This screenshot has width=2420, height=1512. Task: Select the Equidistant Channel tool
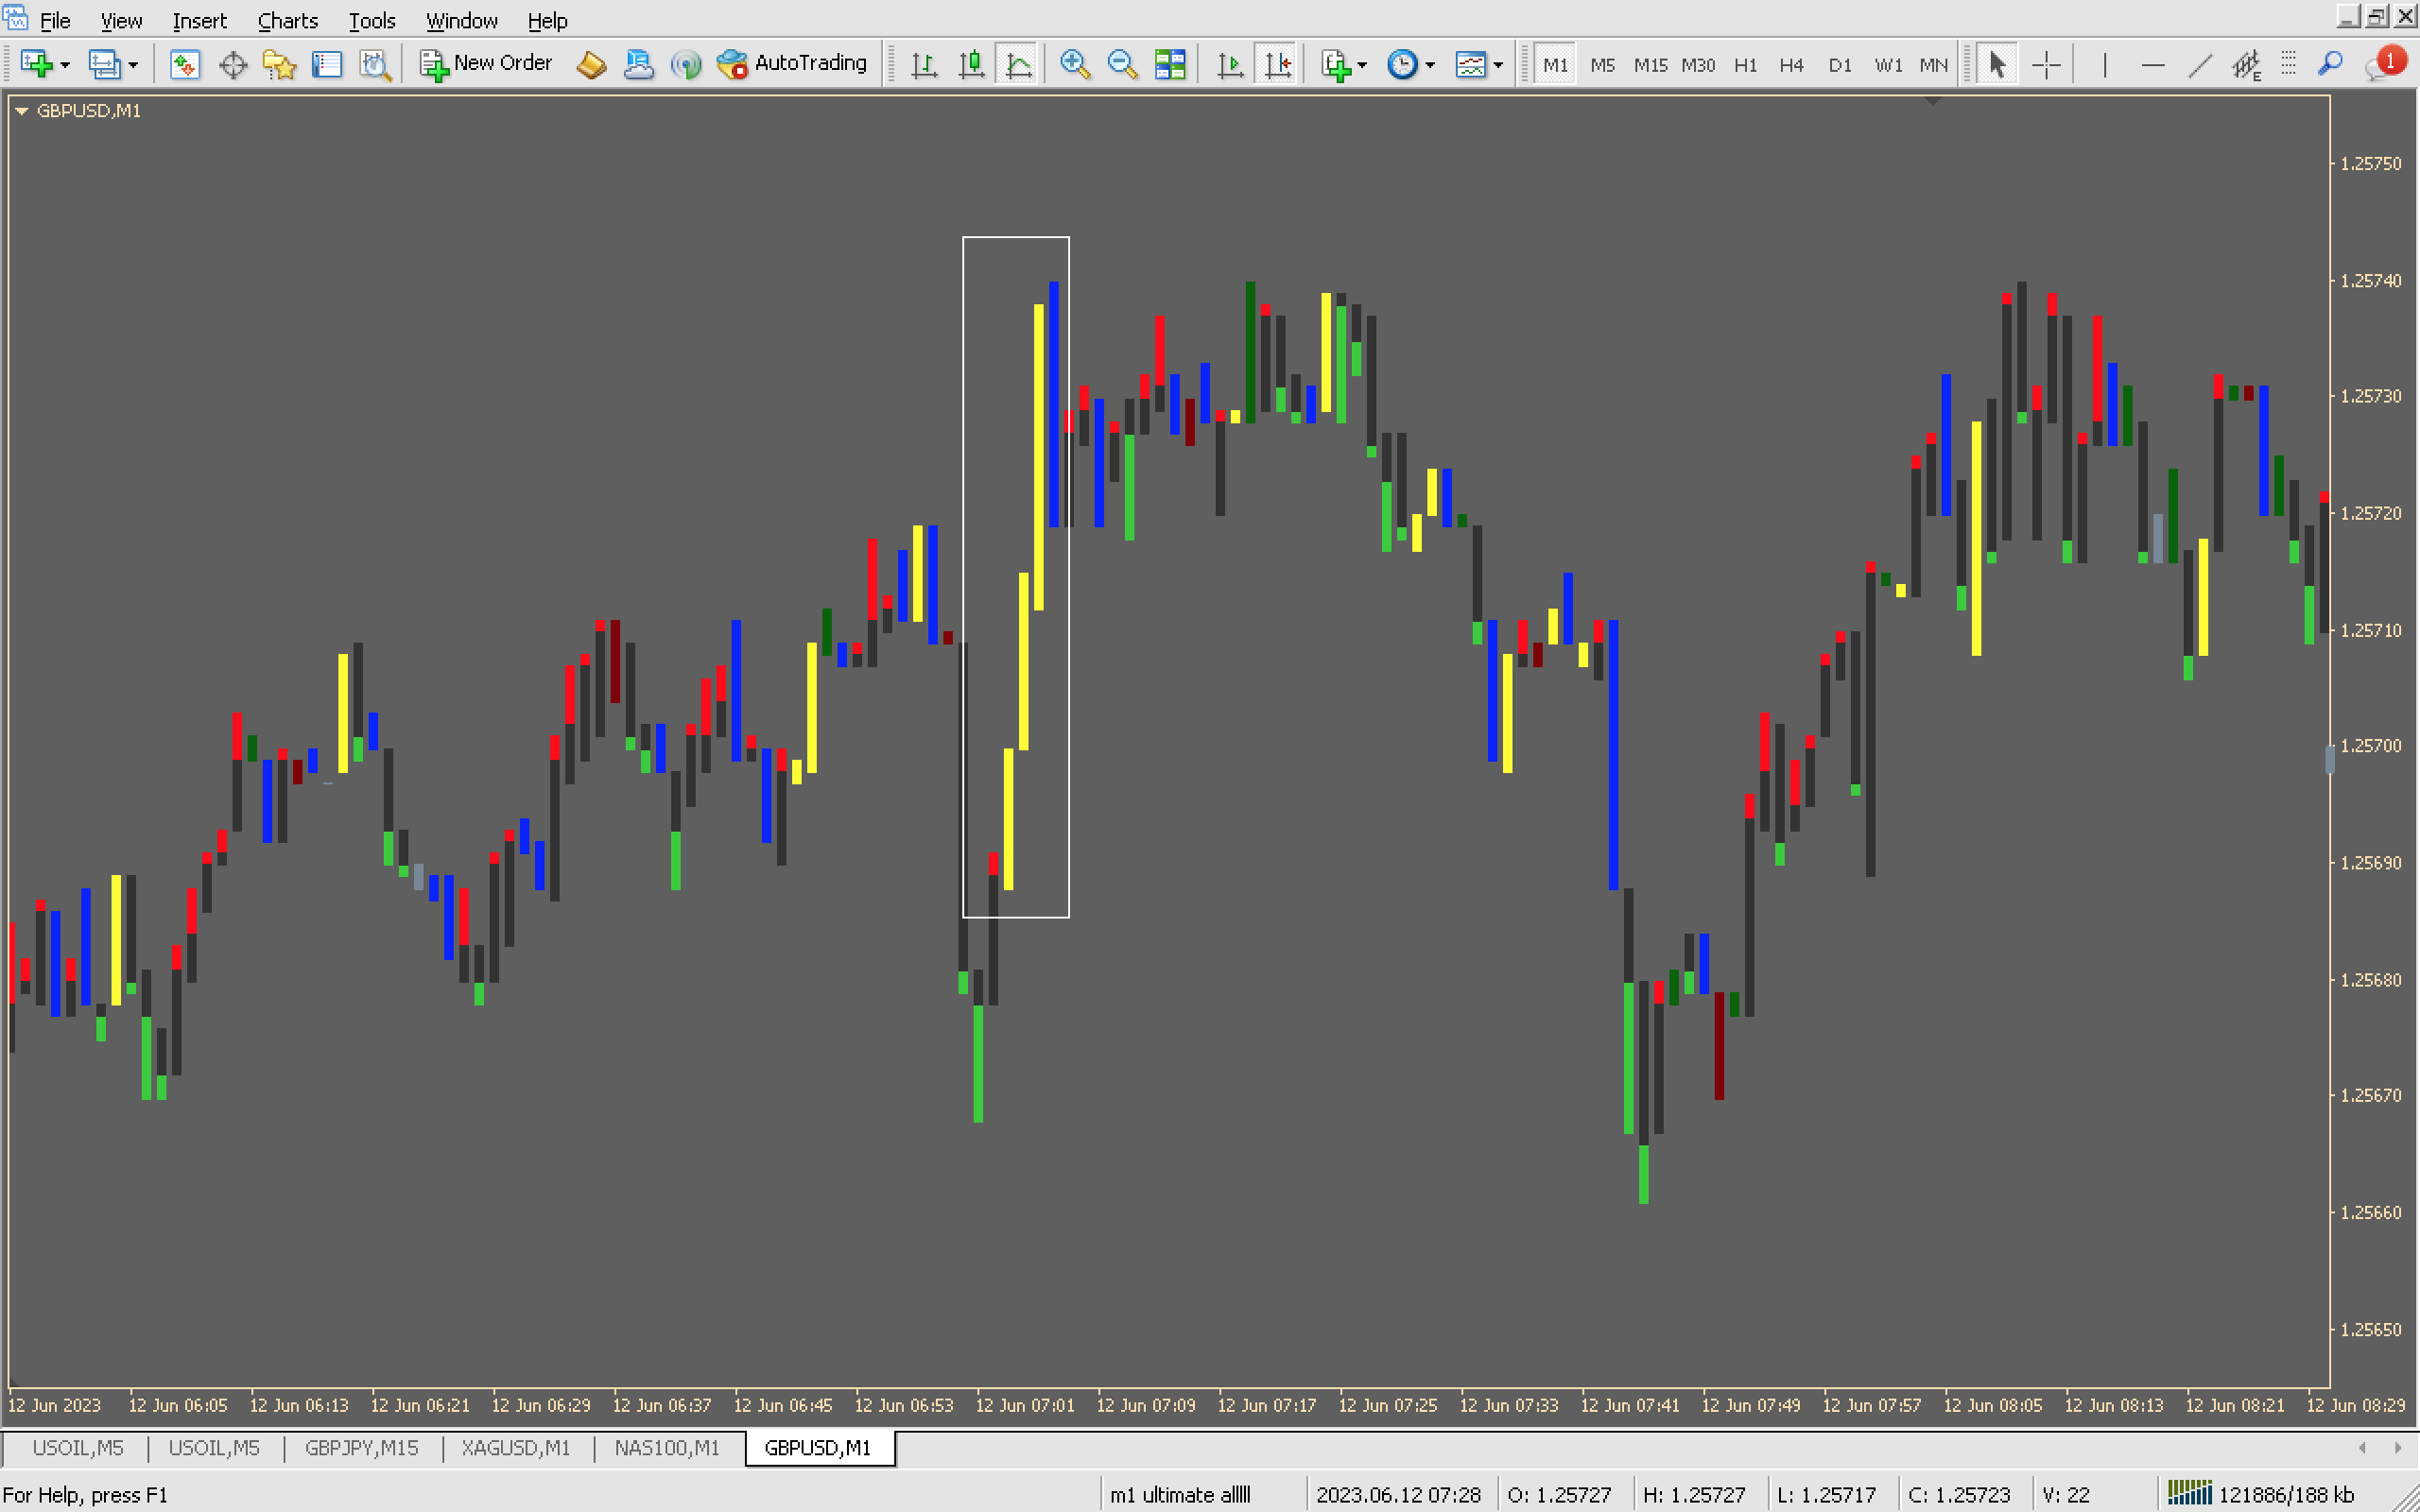[x=2246, y=64]
